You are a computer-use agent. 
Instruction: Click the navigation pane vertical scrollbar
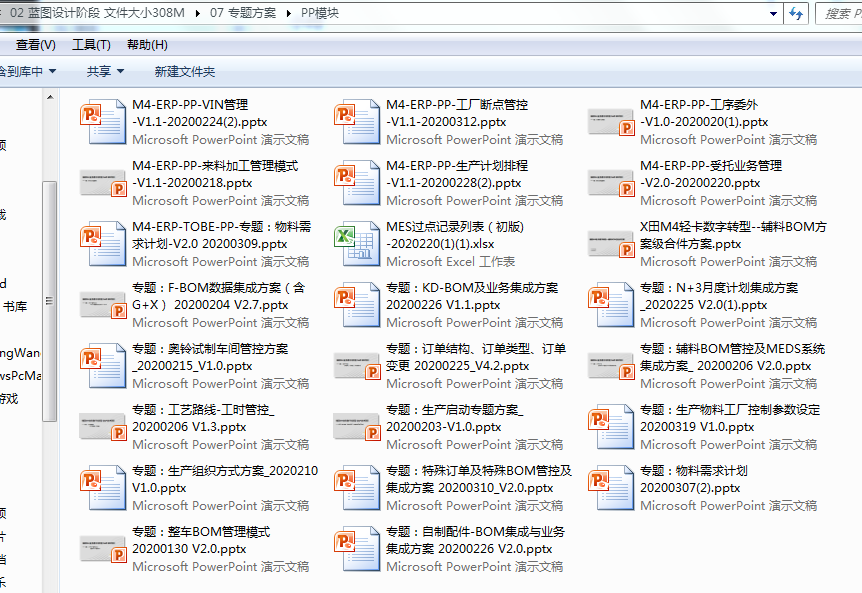click(49, 300)
